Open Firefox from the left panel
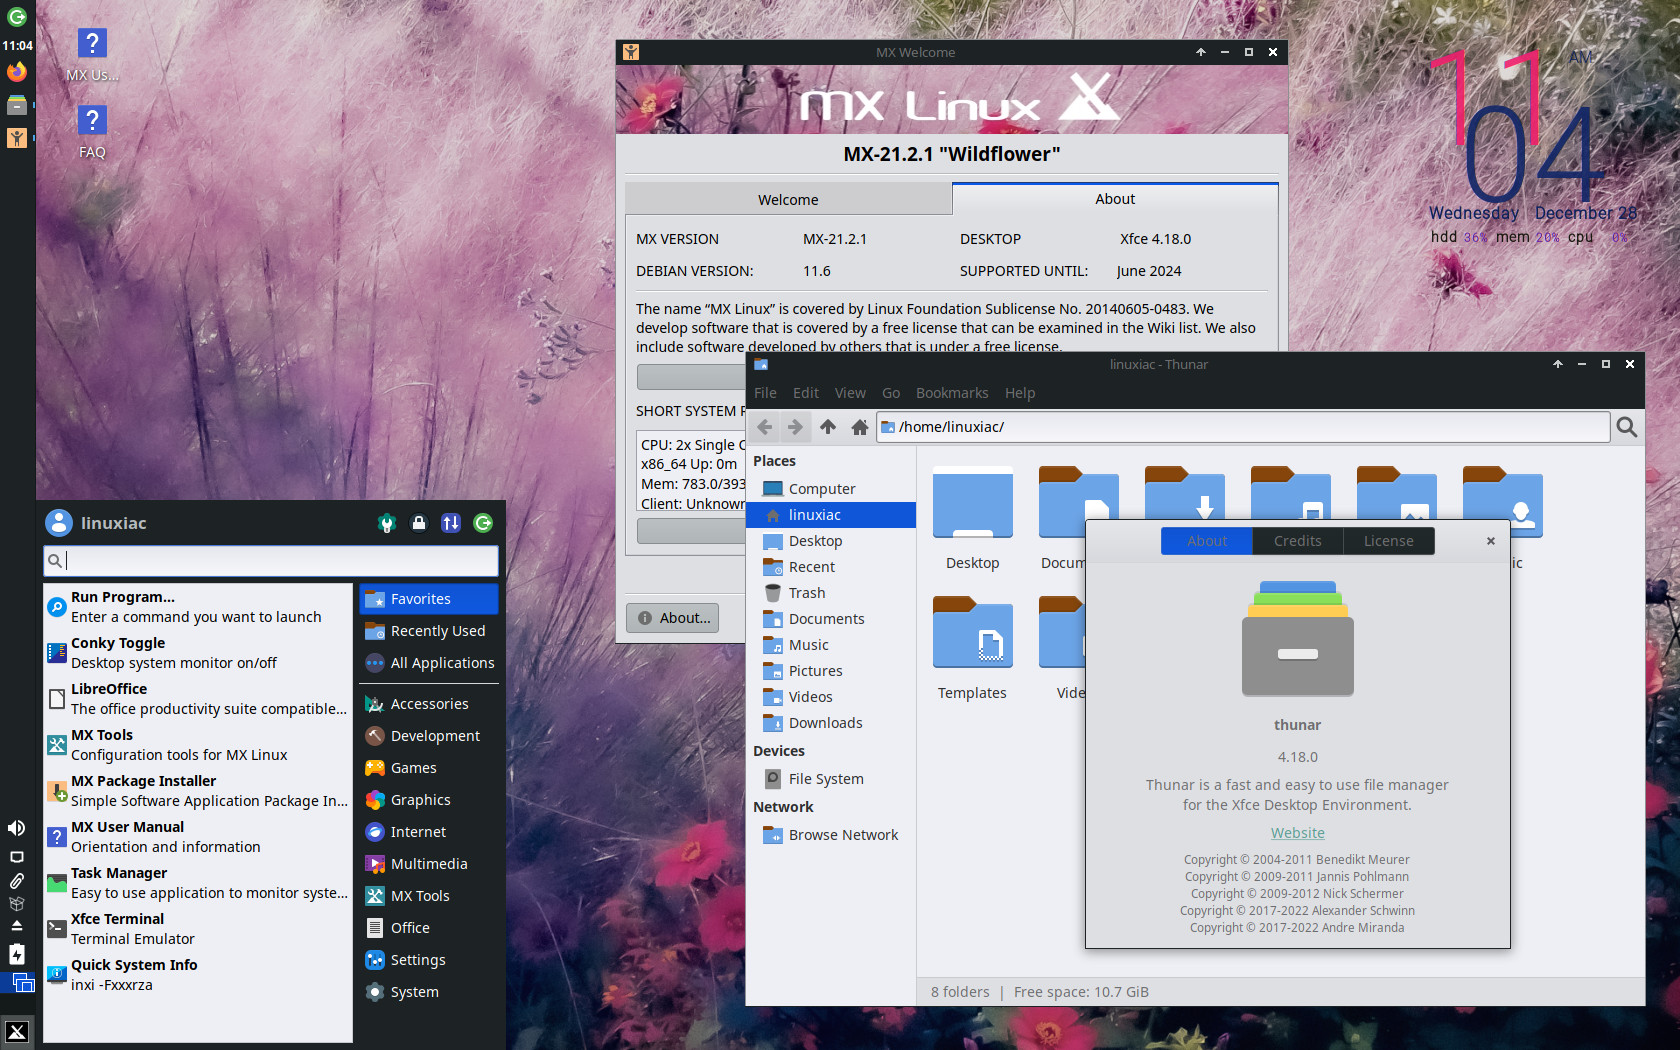Image resolution: width=1680 pixels, height=1050 pixels. click(17, 72)
